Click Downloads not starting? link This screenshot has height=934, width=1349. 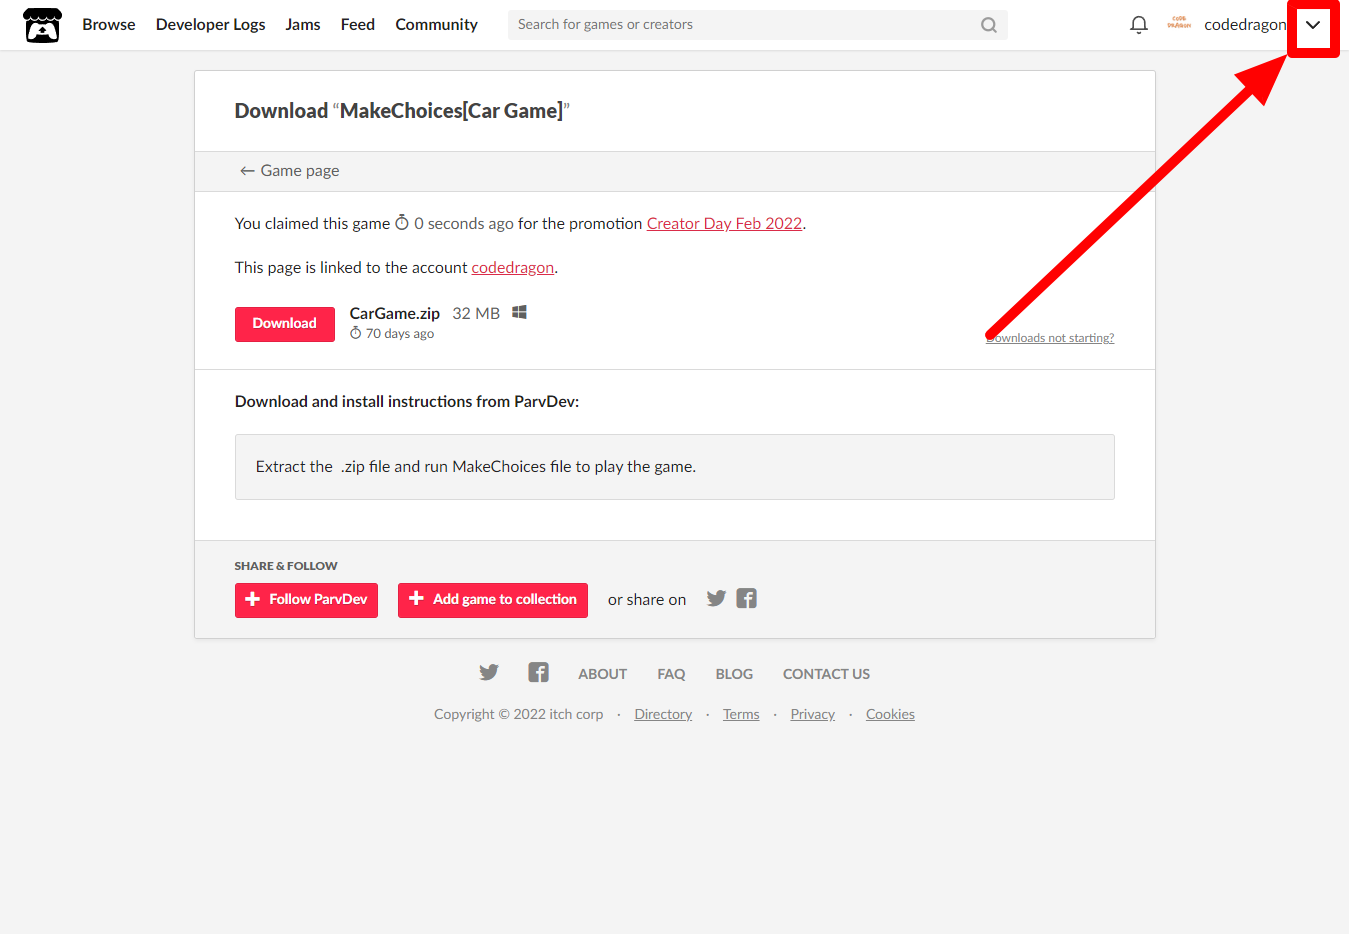coord(1050,338)
